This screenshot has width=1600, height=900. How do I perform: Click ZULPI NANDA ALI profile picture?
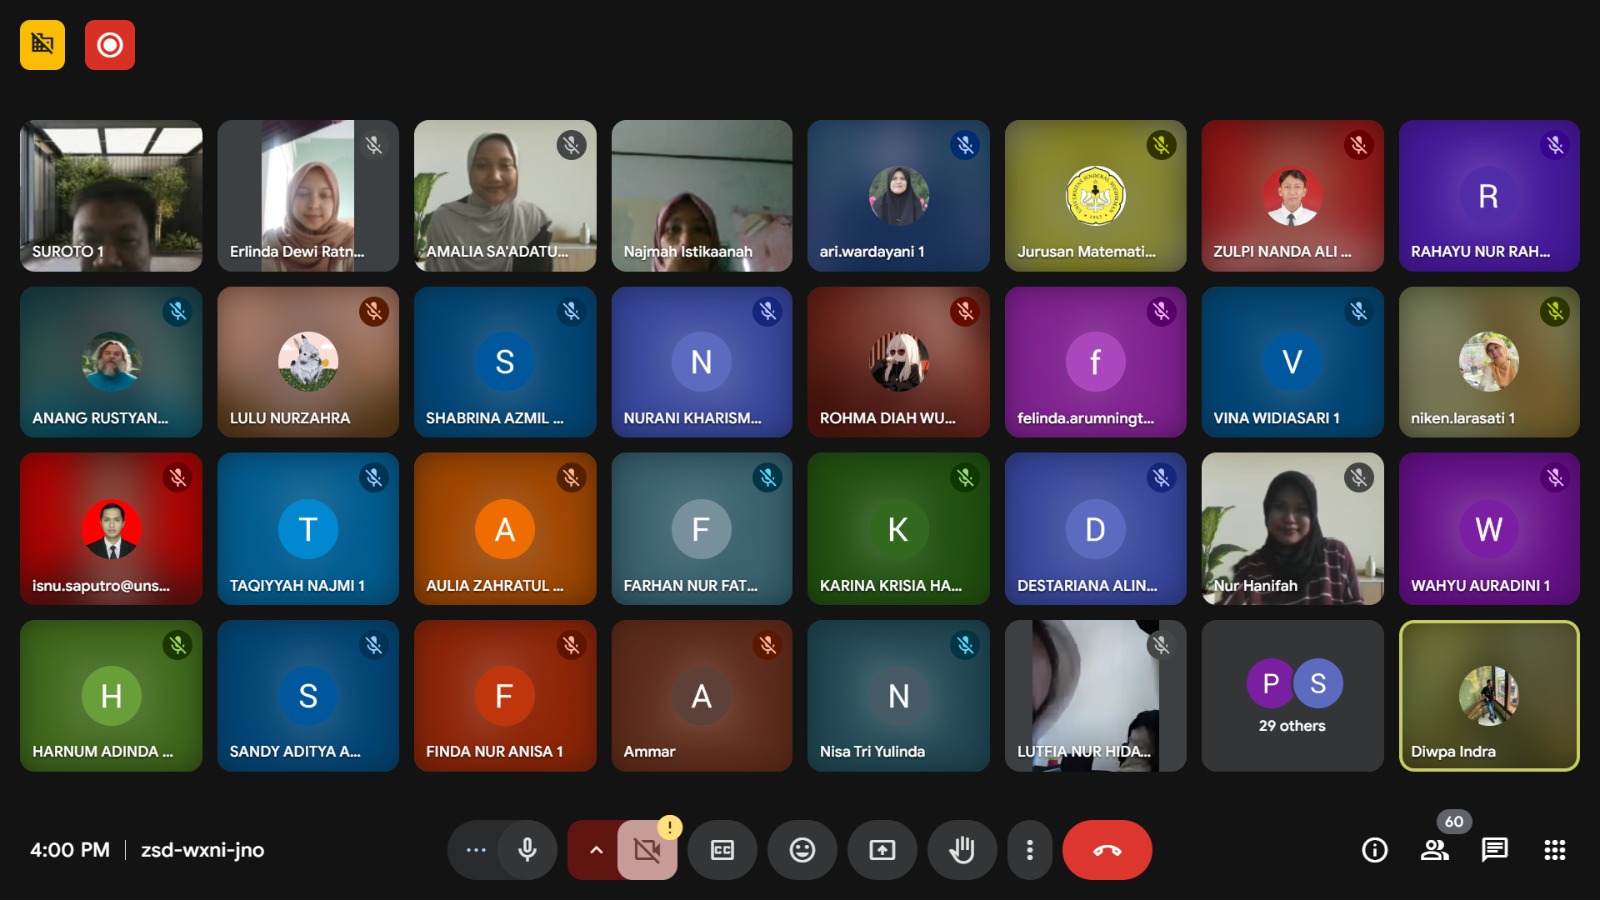tap(1292, 196)
